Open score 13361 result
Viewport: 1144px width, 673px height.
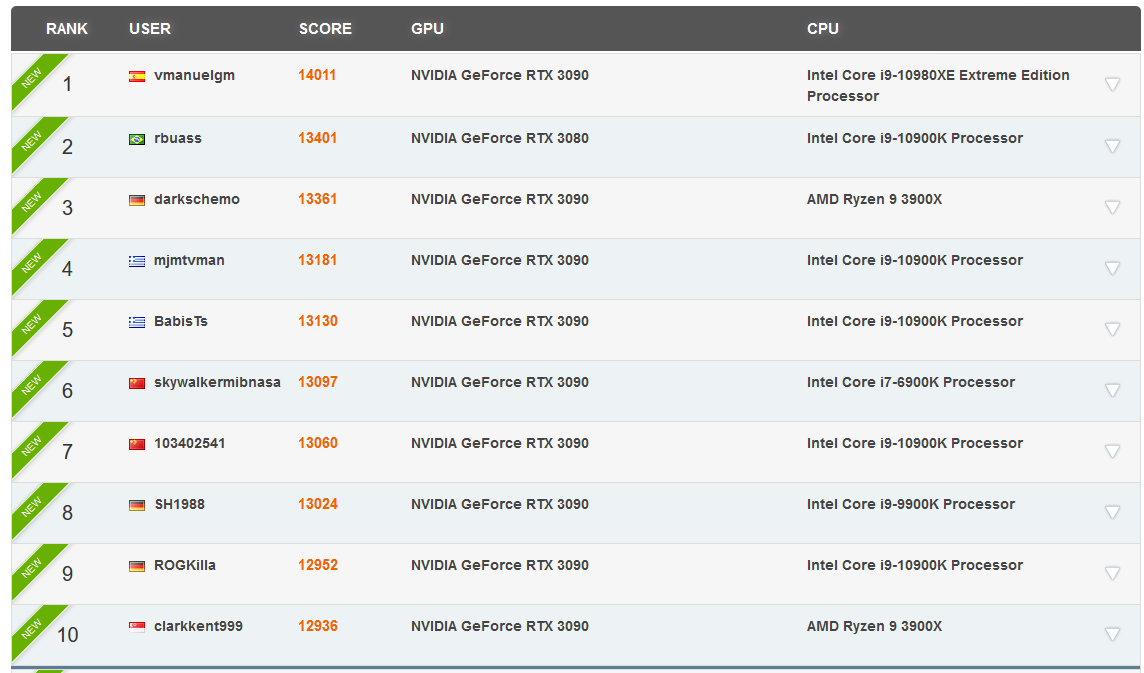[317, 199]
